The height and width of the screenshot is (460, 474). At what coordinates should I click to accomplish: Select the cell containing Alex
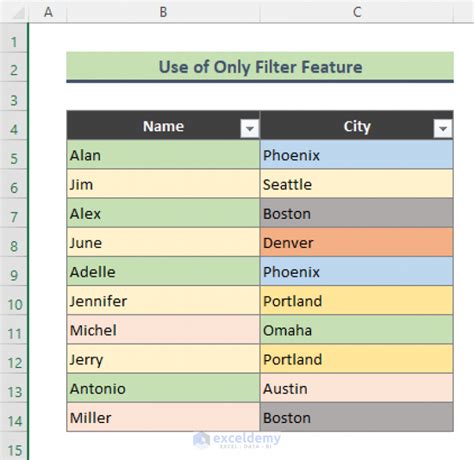tap(163, 213)
